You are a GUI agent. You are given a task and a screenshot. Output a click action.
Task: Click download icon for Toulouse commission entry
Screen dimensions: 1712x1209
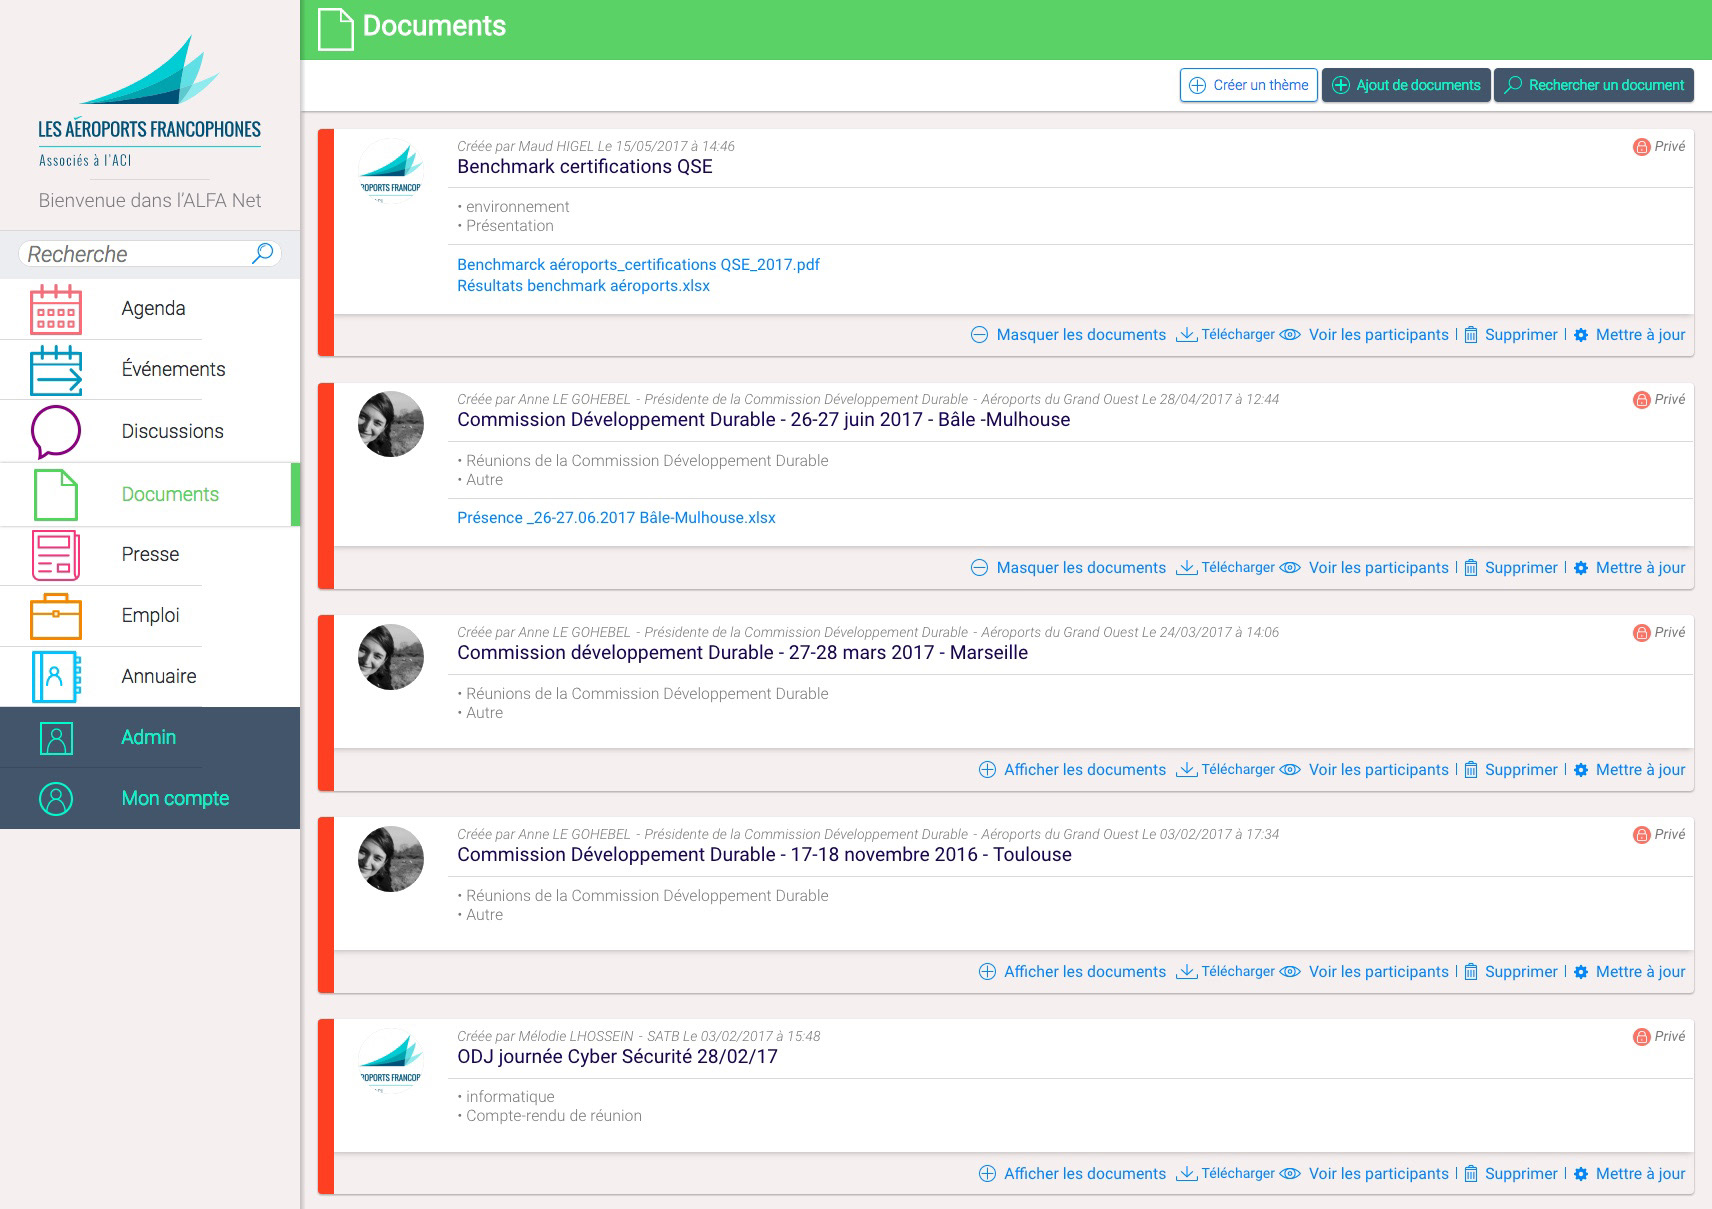click(1186, 972)
